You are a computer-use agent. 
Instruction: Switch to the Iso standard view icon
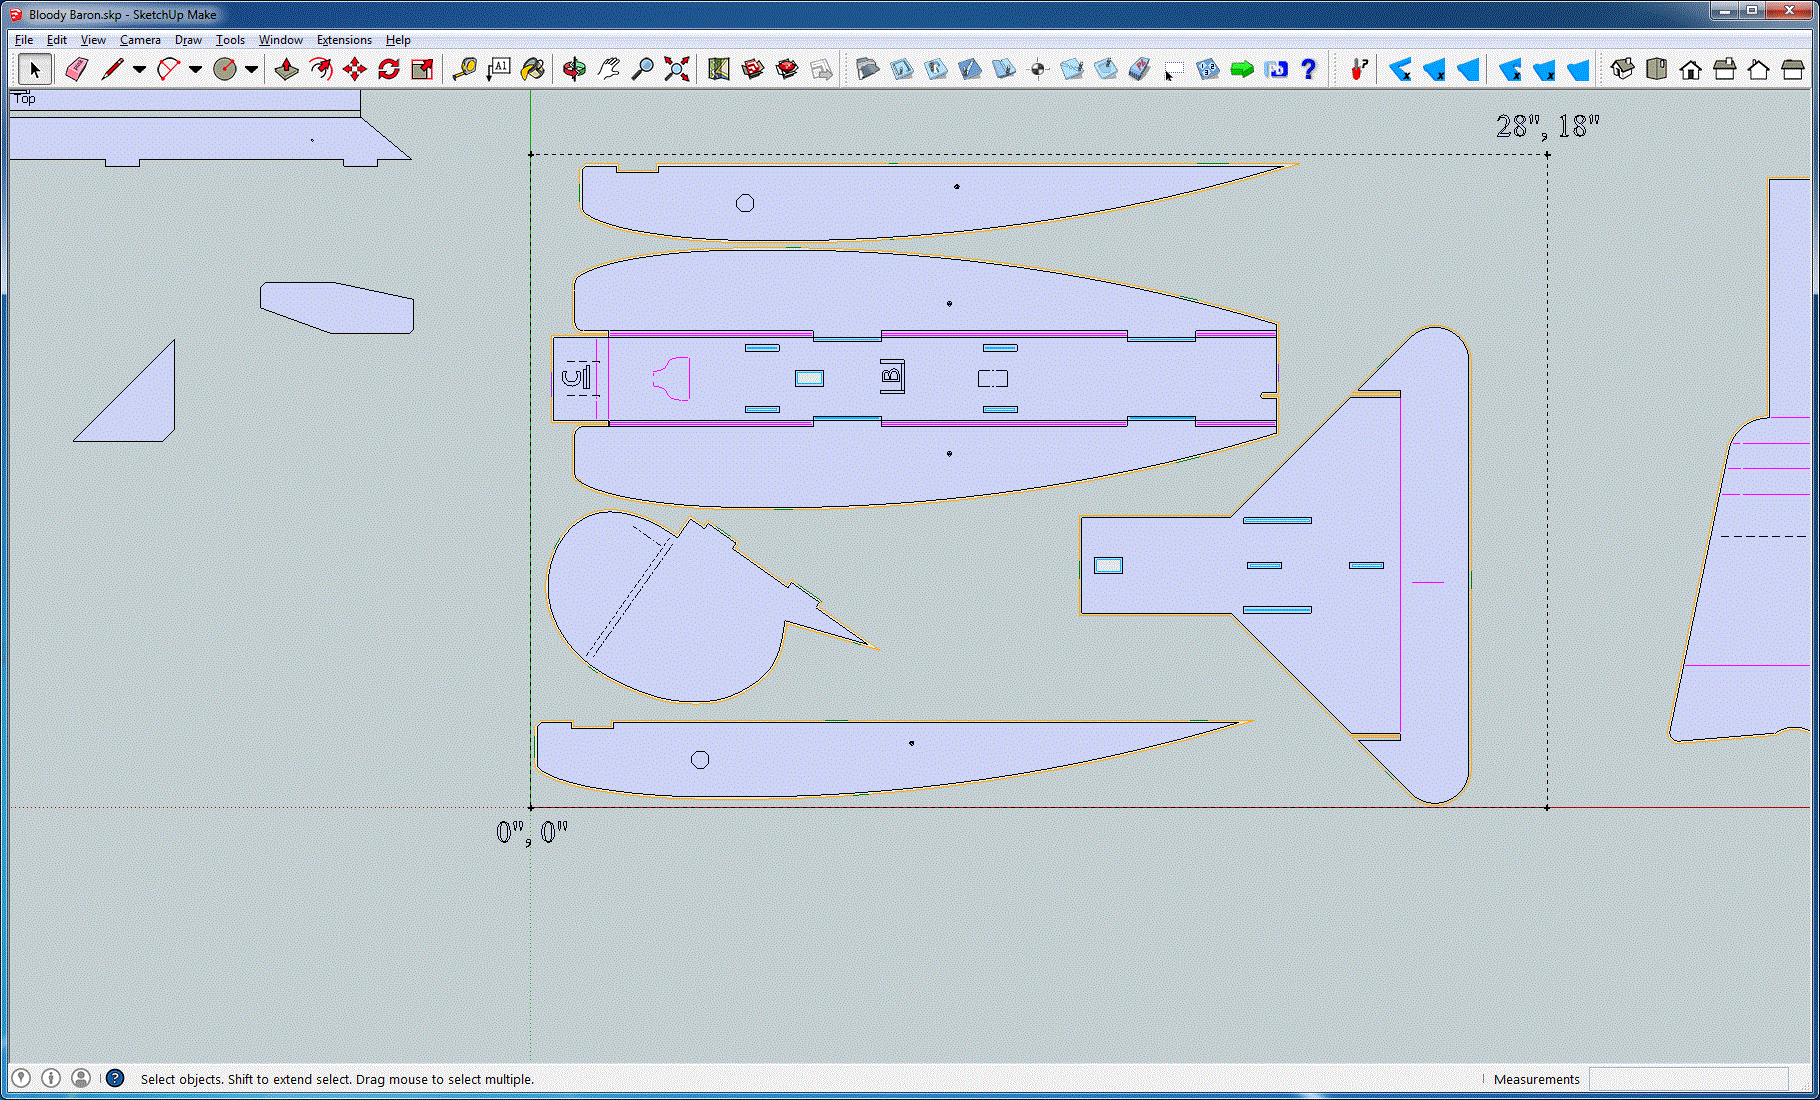pyautogui.click(x=1622, y=69)
